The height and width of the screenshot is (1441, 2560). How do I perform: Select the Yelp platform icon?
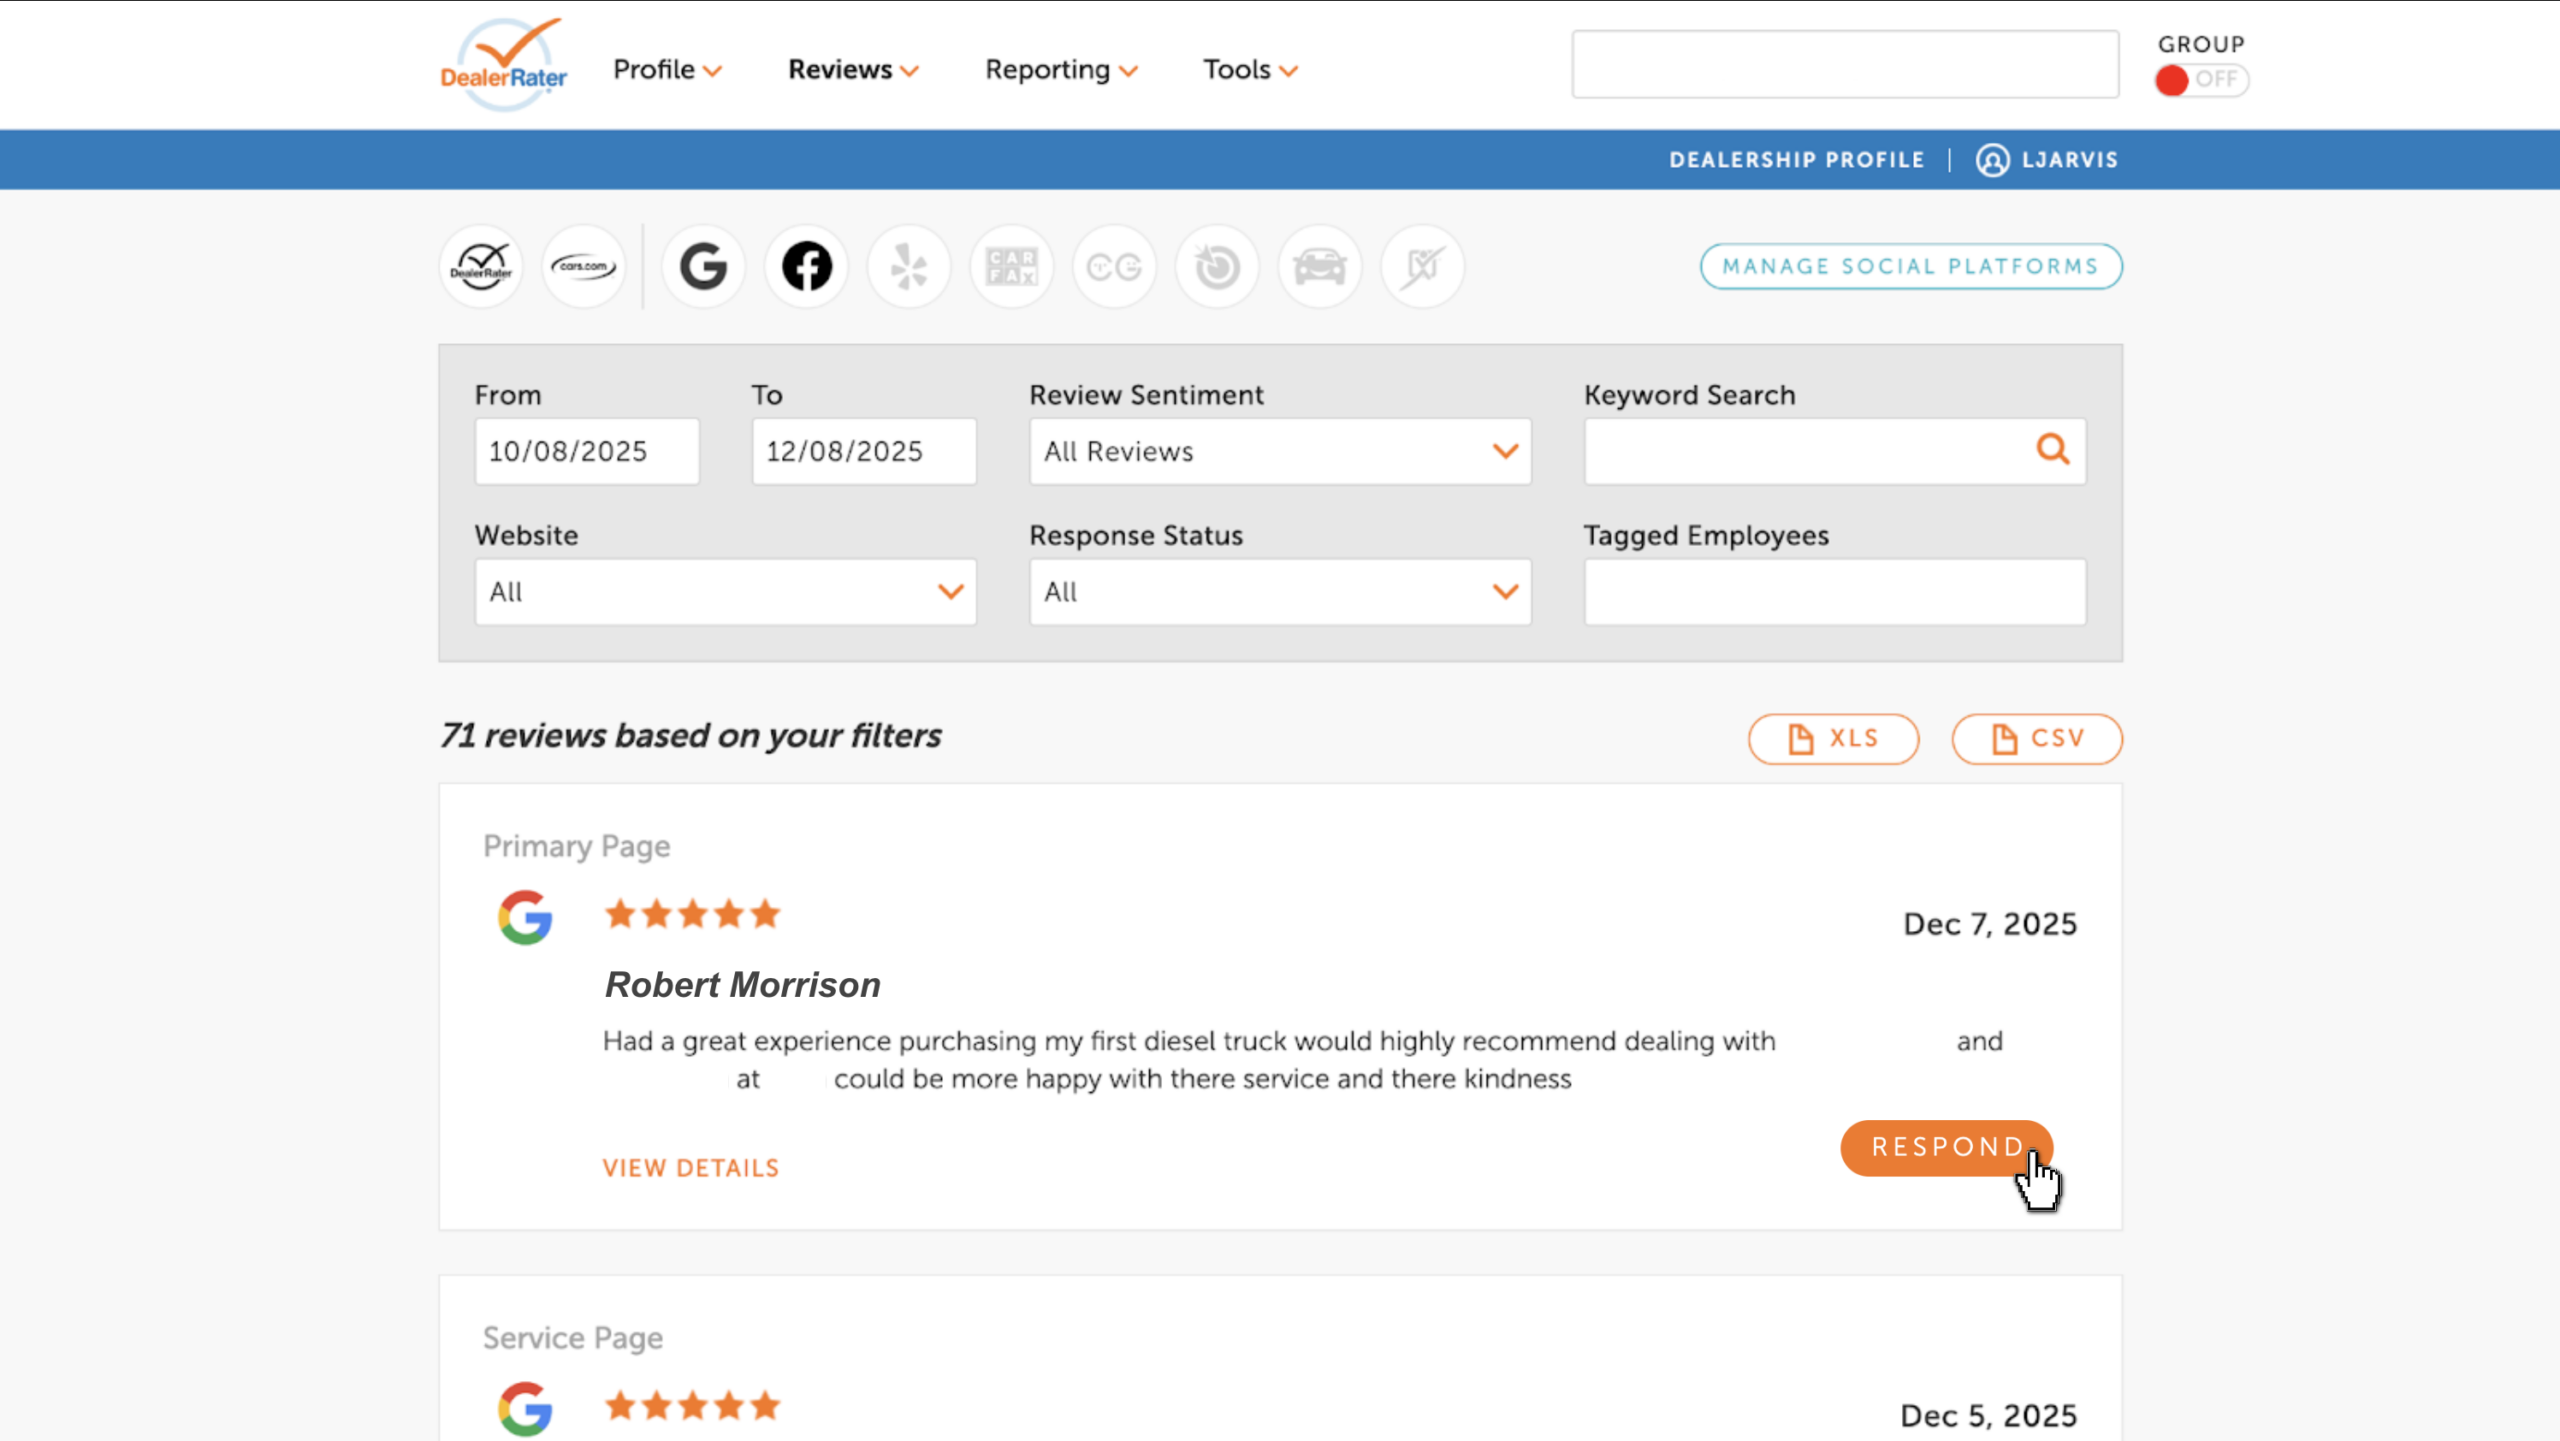(x=909, y=267)
